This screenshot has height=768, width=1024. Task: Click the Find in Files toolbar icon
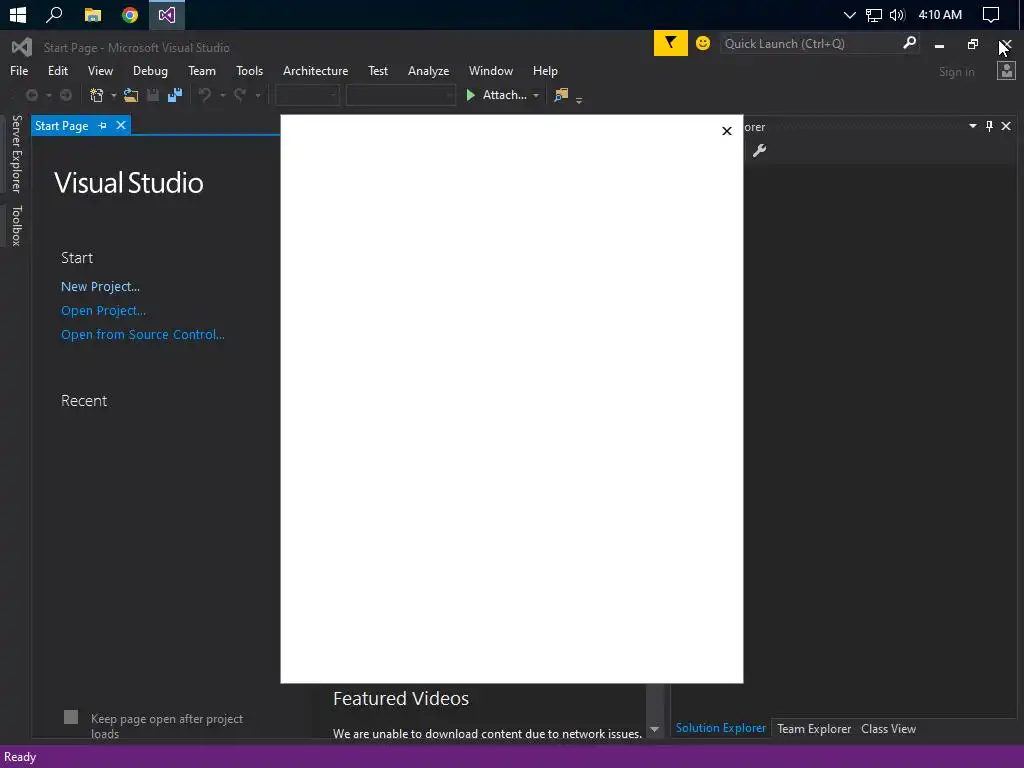[x=561, y=95]
